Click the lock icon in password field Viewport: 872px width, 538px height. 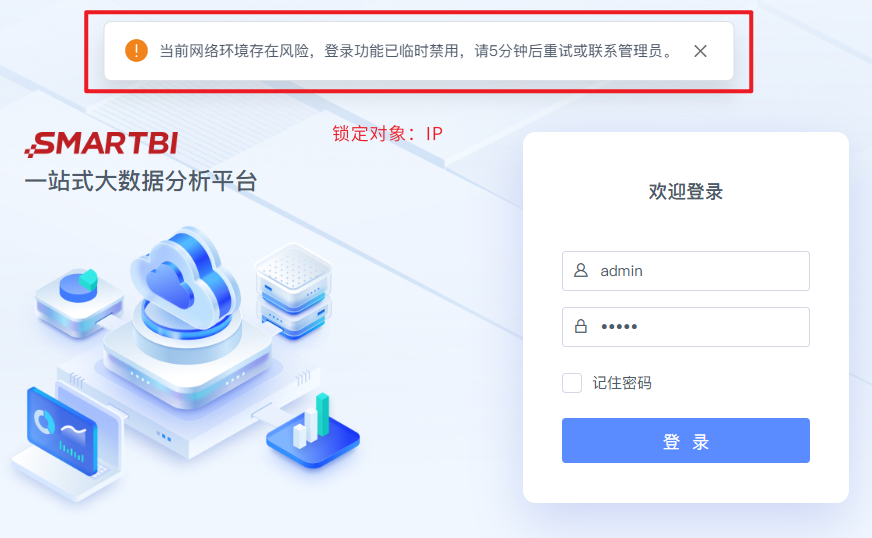tap(581, 326)
